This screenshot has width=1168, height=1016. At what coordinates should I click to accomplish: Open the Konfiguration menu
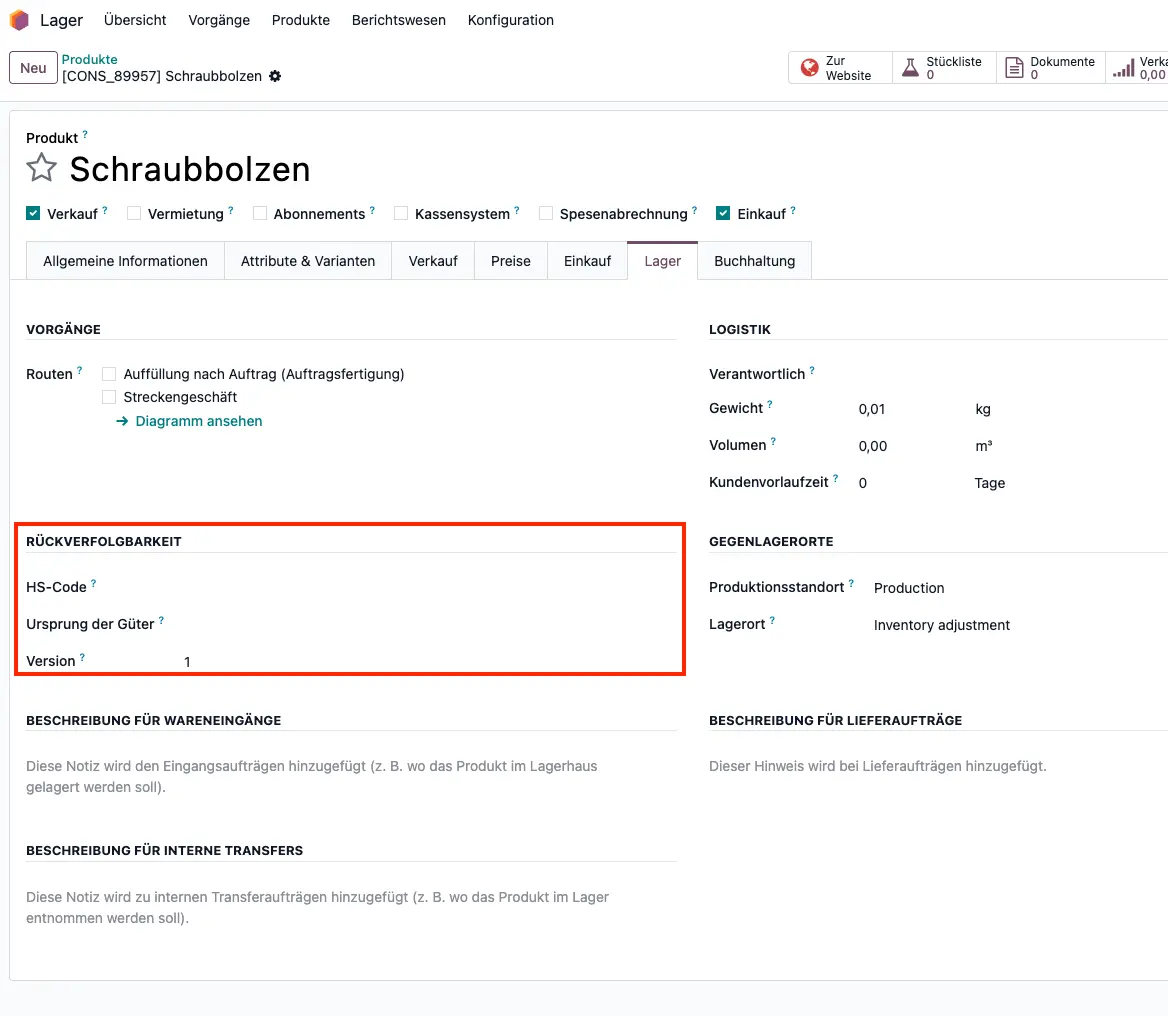pos(510,19)
